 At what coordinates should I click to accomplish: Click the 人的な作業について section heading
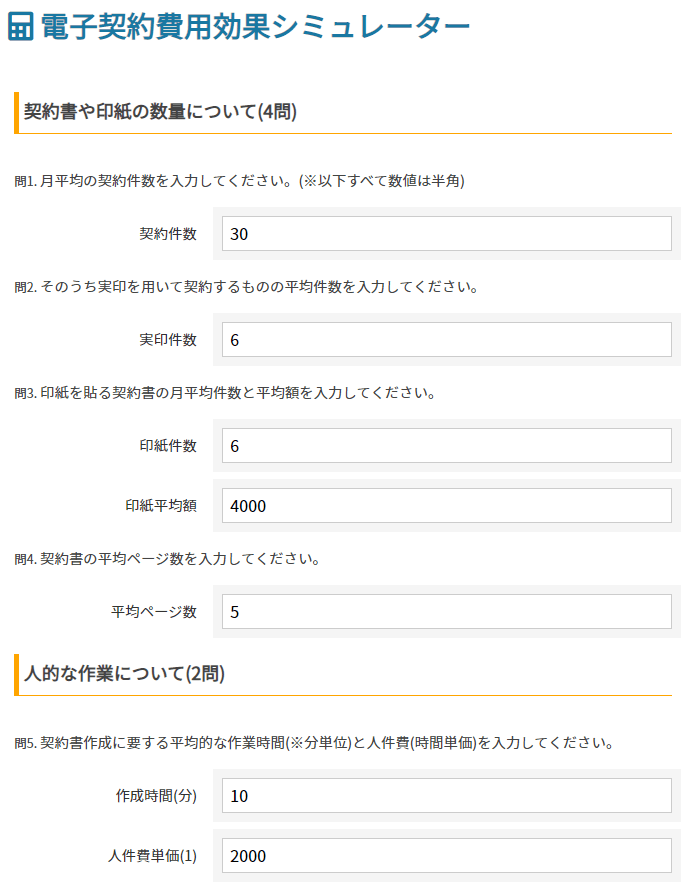(124, 674)
